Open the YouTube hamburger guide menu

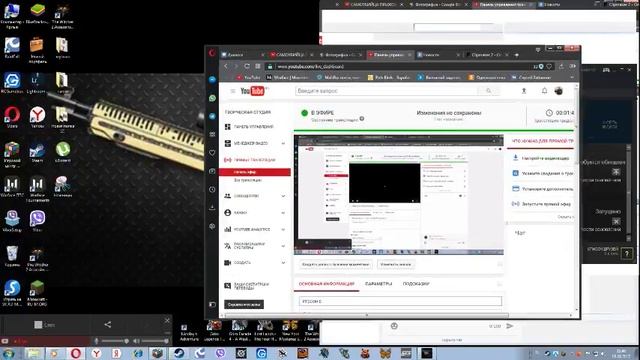click(233, 91)
